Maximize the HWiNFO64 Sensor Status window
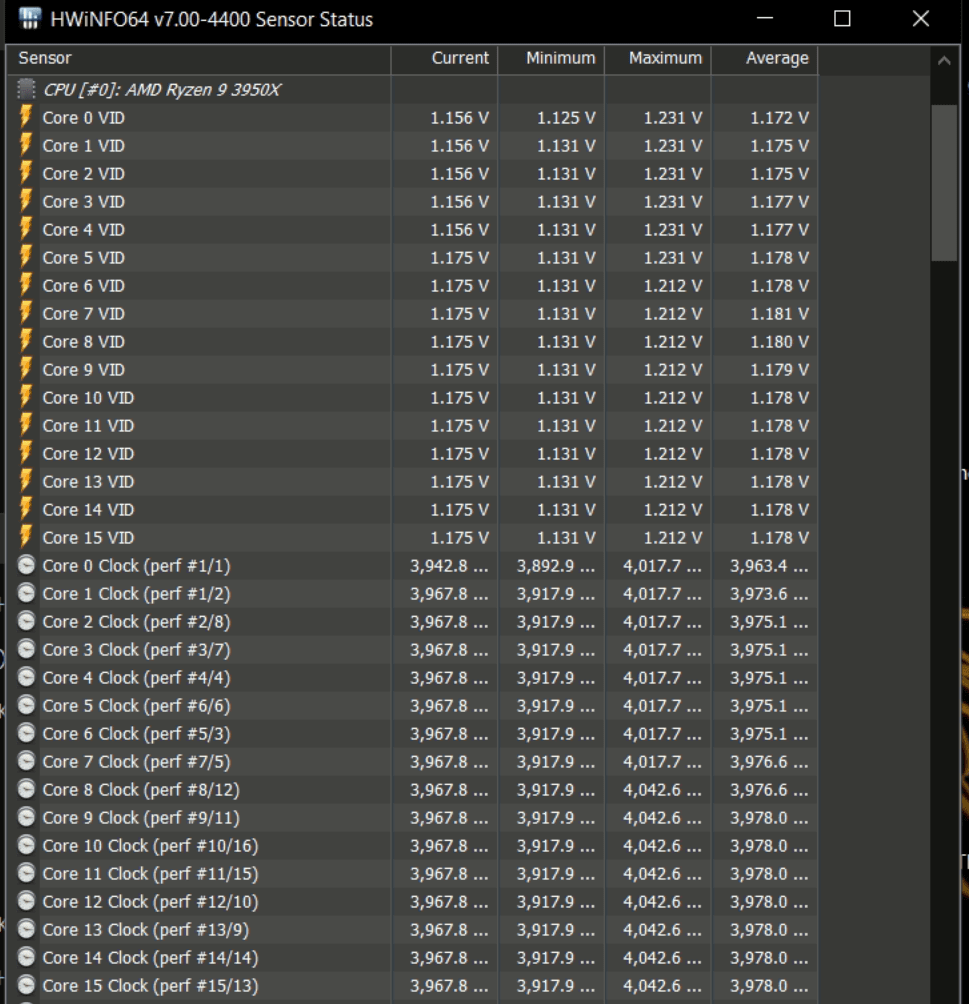Viewport: 969px width, 1004px height. 842,19
